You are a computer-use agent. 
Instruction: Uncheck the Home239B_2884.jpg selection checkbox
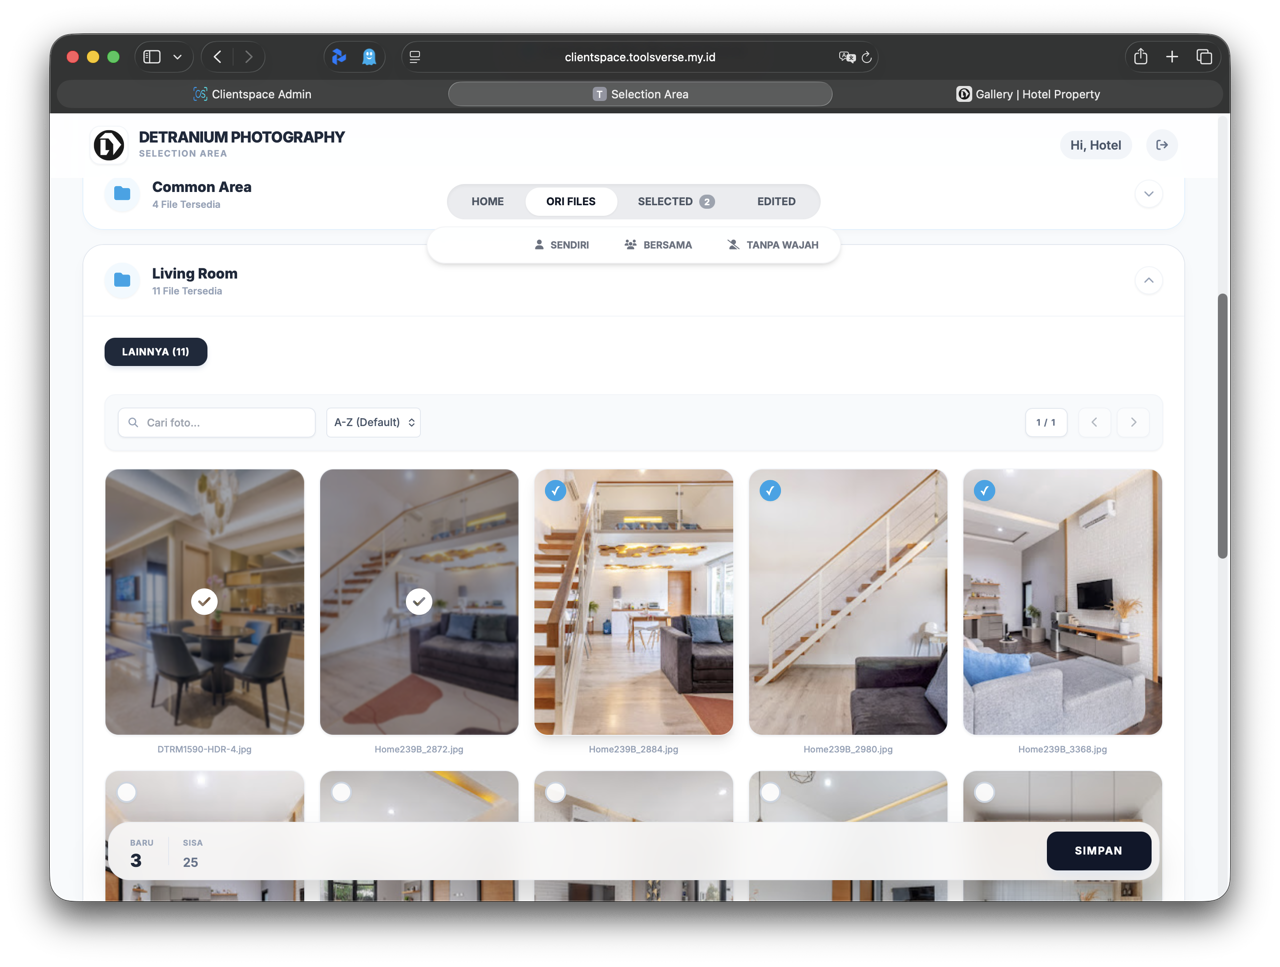click(x=556, y=491)
